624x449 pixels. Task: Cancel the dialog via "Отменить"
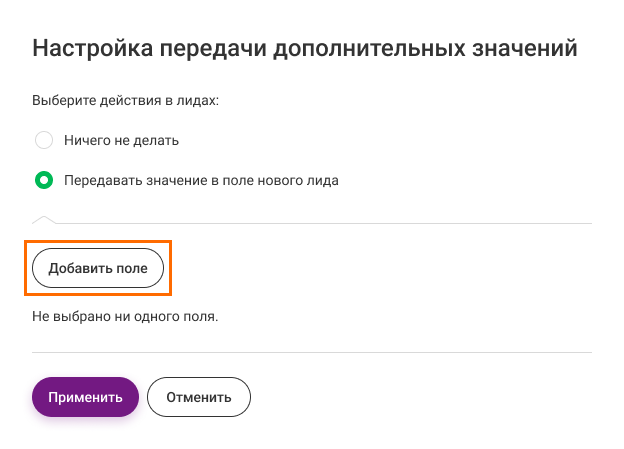(199, 397)
